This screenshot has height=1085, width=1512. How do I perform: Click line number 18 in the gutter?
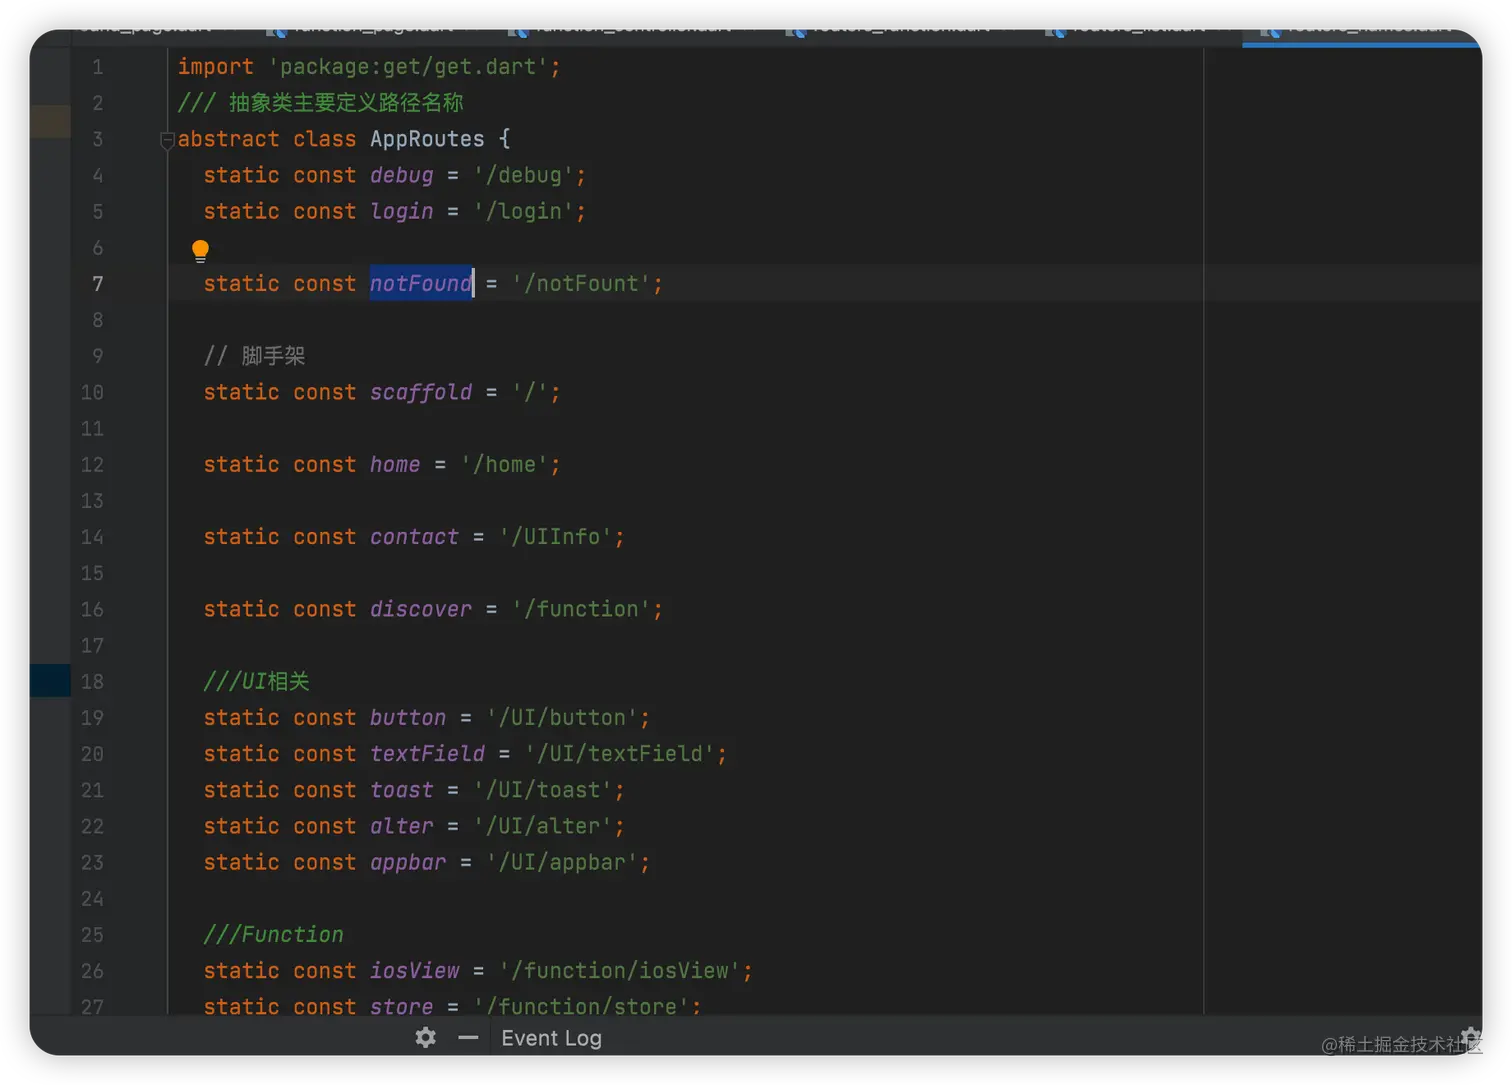(92, 681)
